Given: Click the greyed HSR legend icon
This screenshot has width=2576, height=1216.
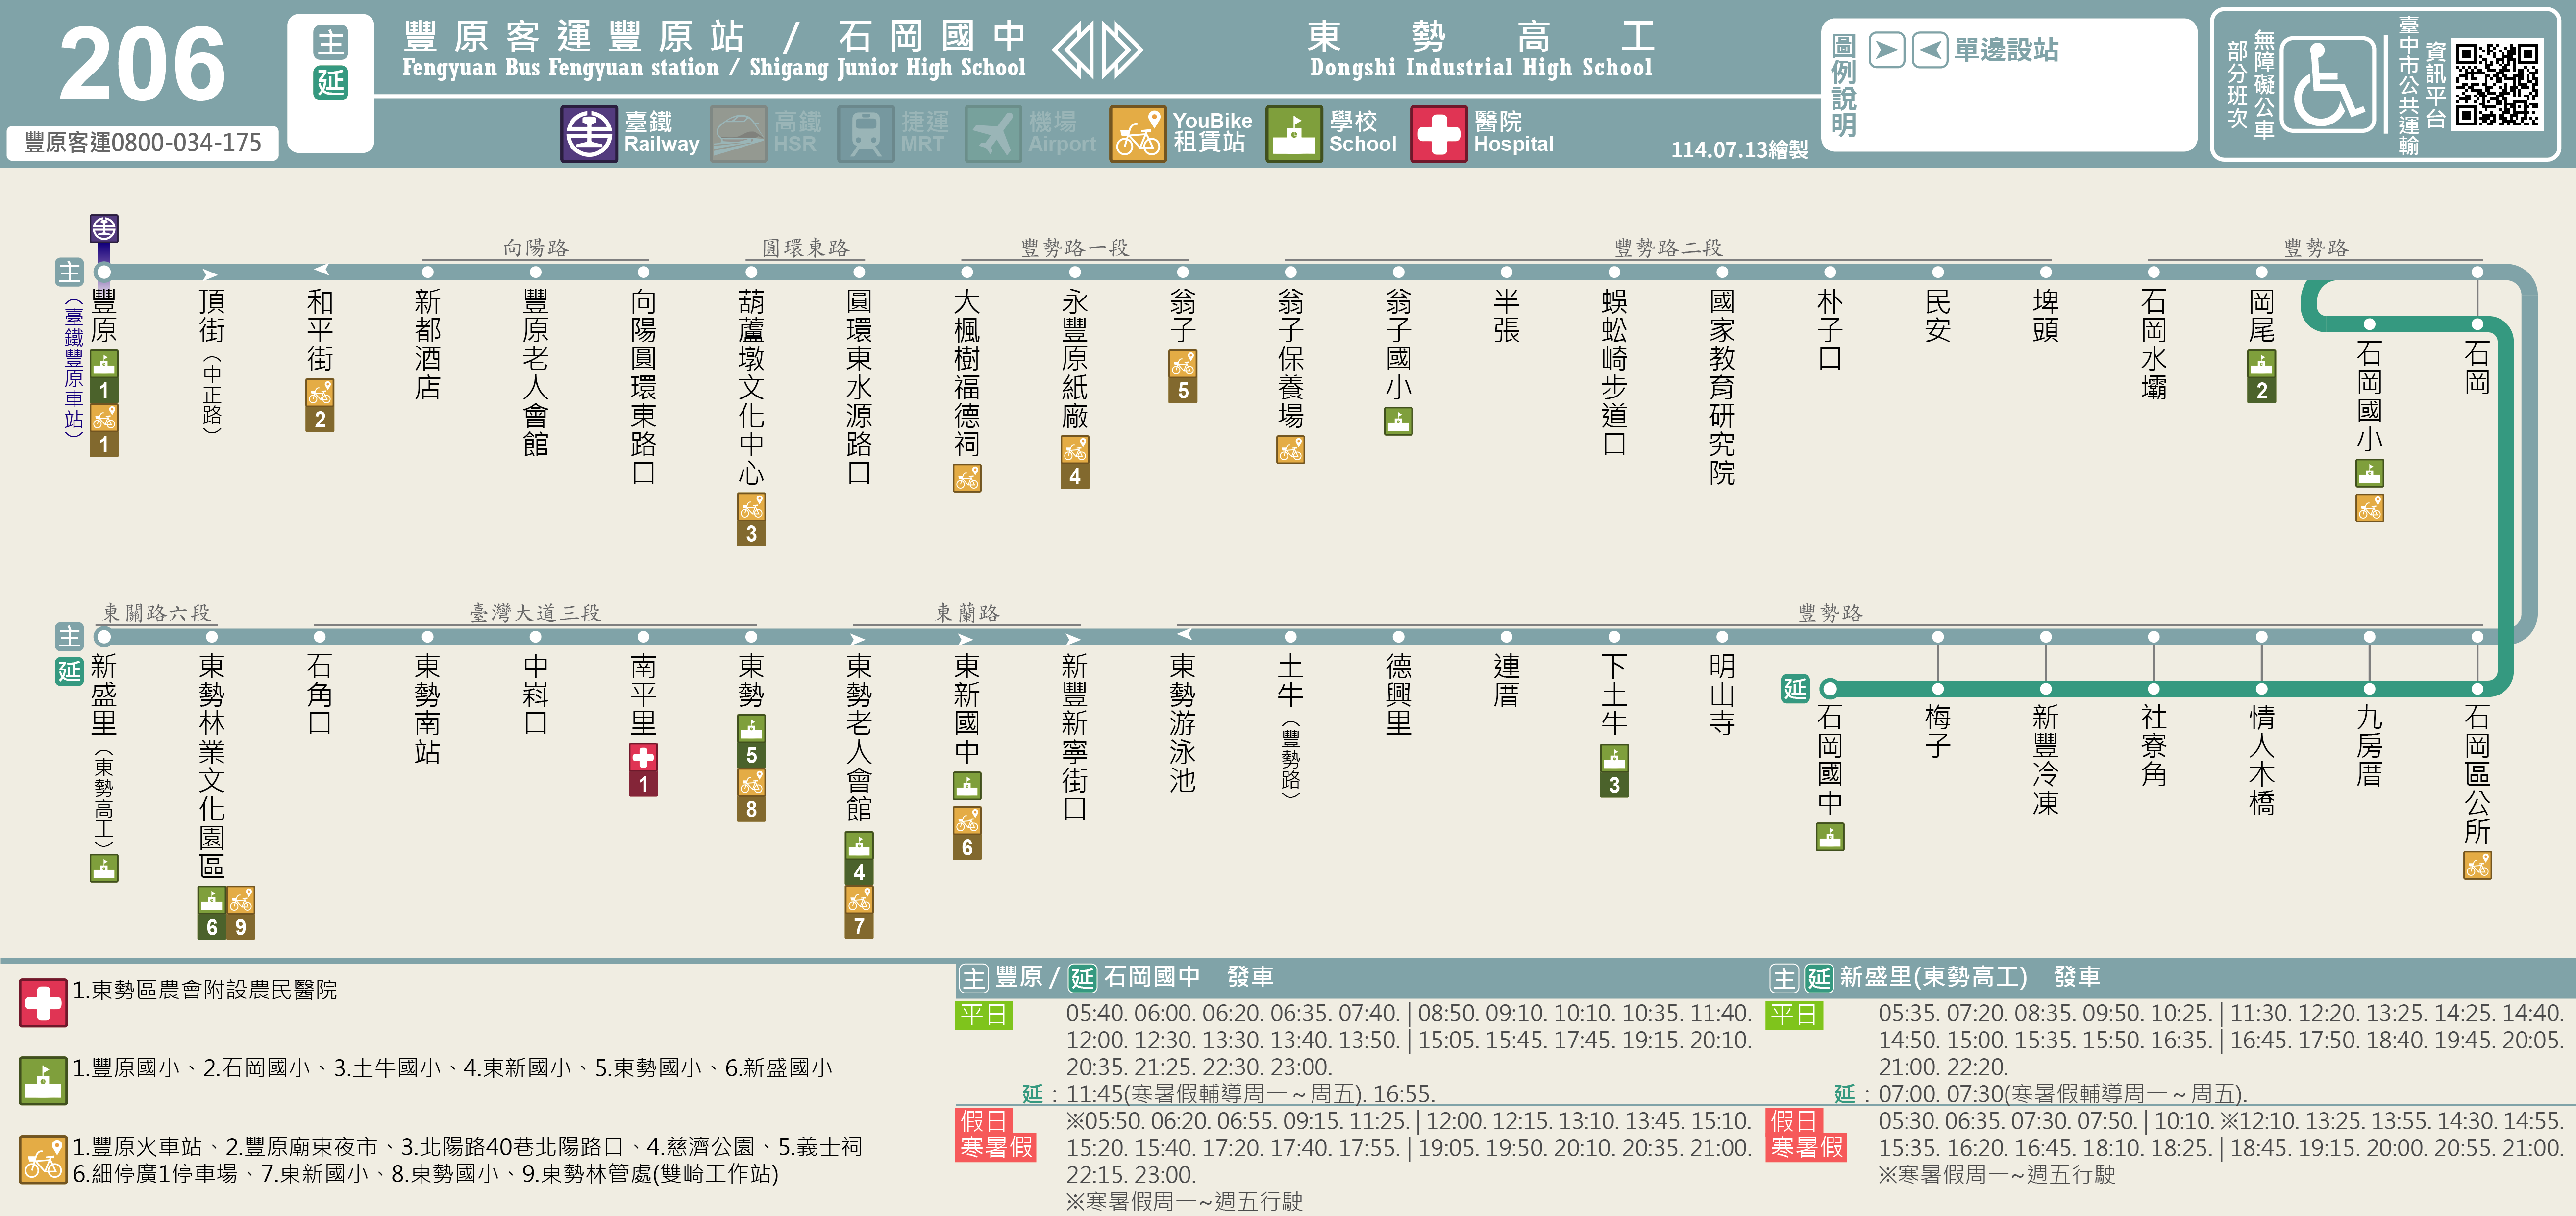Looking at the screenshot, I should click(x=738, y=133).
